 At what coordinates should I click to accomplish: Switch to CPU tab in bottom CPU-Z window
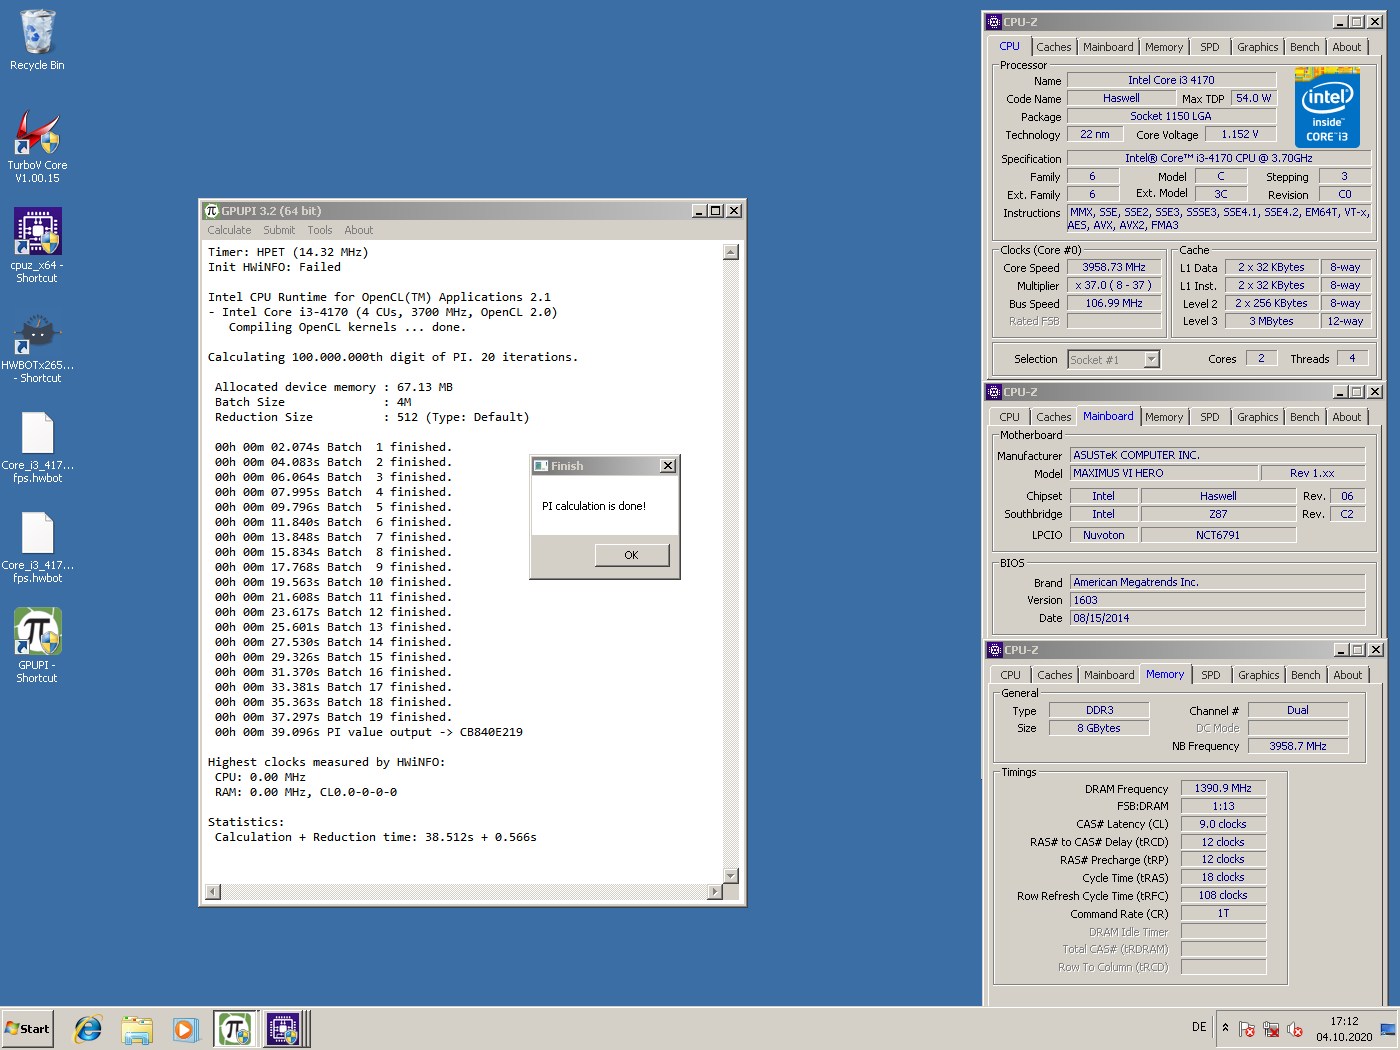(x=1011, y=675)
